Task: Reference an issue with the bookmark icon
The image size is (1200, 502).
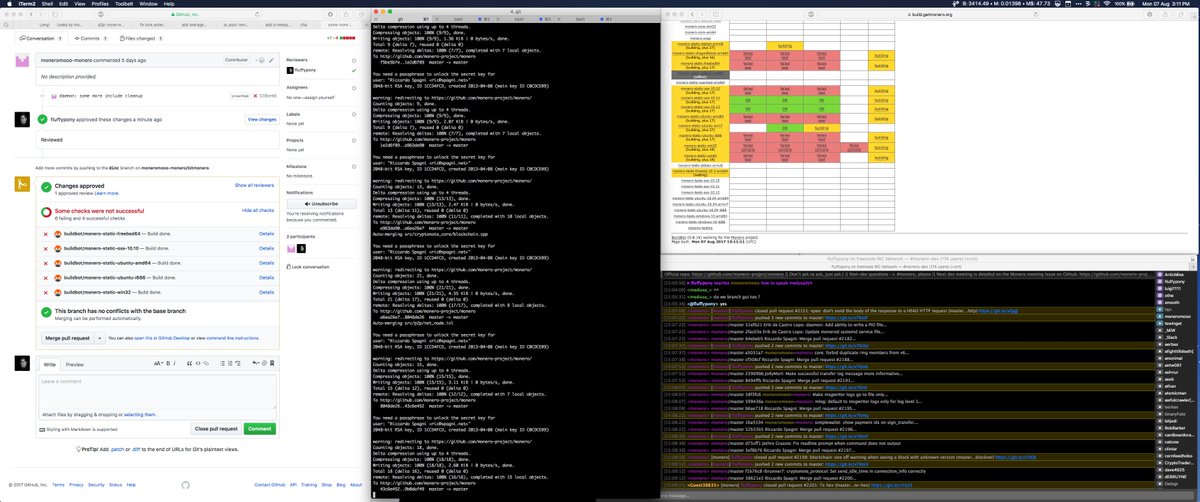Action: (272, 363)
